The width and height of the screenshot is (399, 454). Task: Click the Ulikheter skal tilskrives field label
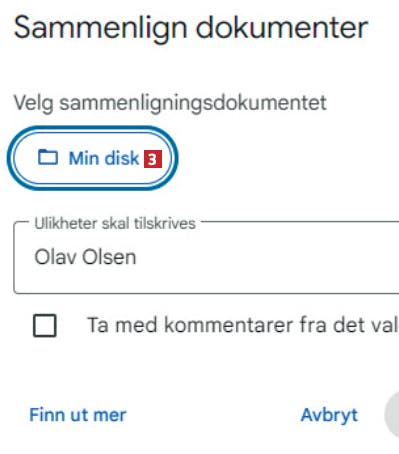point(115,223)
